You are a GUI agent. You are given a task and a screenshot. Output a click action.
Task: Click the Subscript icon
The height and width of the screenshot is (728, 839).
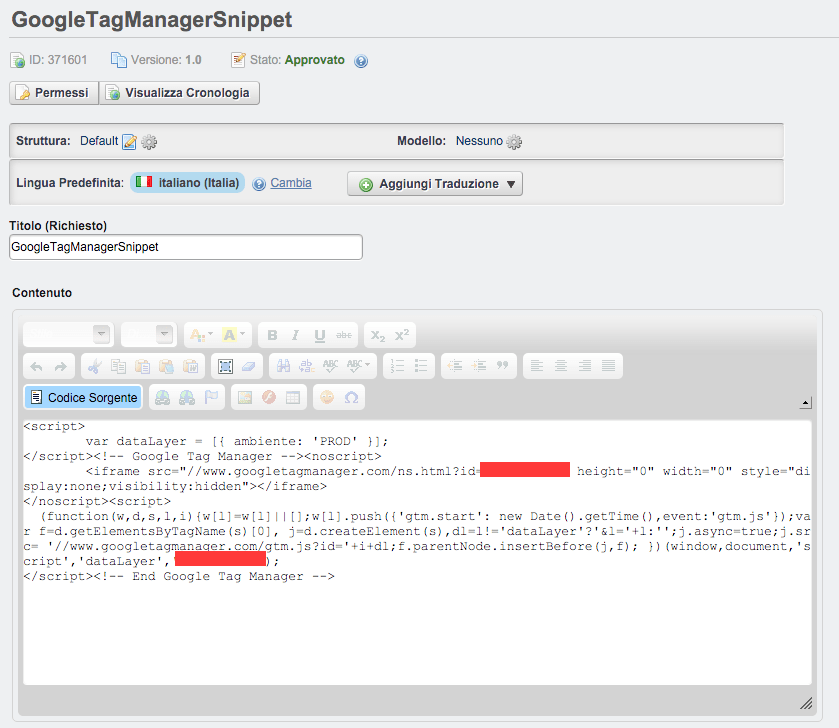point(378,335)
